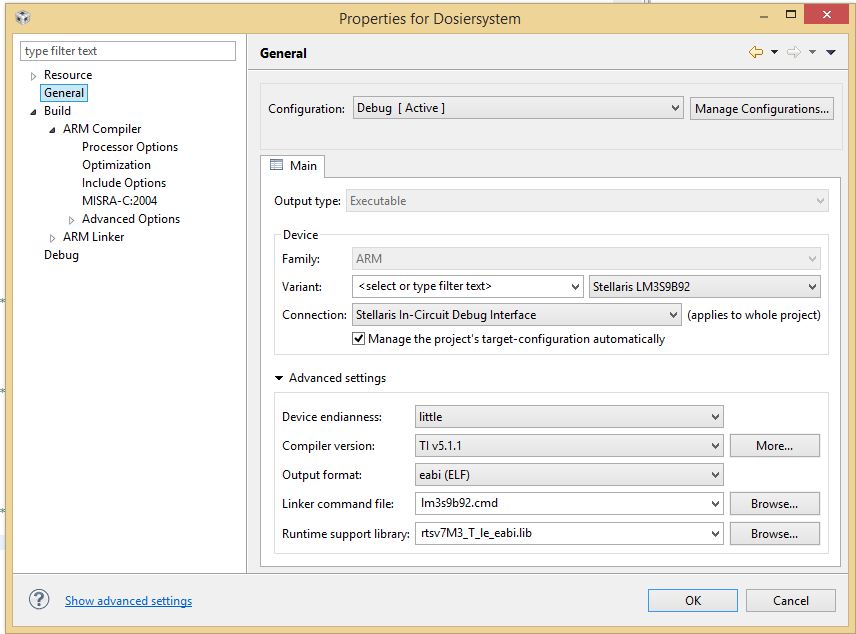The image size is (856, 634).
Task: Select the Debug tree item
Action: [61, 255]
